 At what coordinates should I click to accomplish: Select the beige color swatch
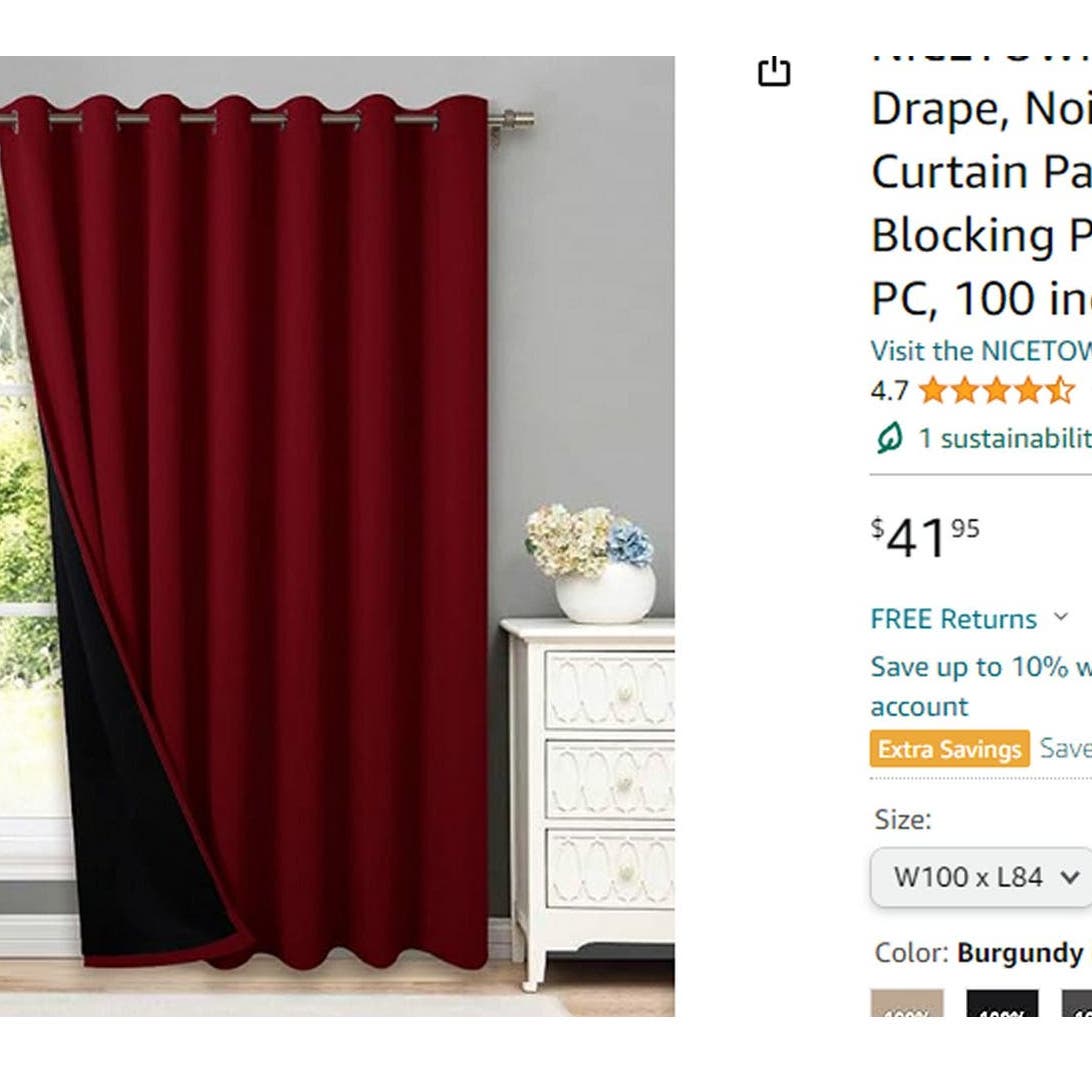[907, 1003]
